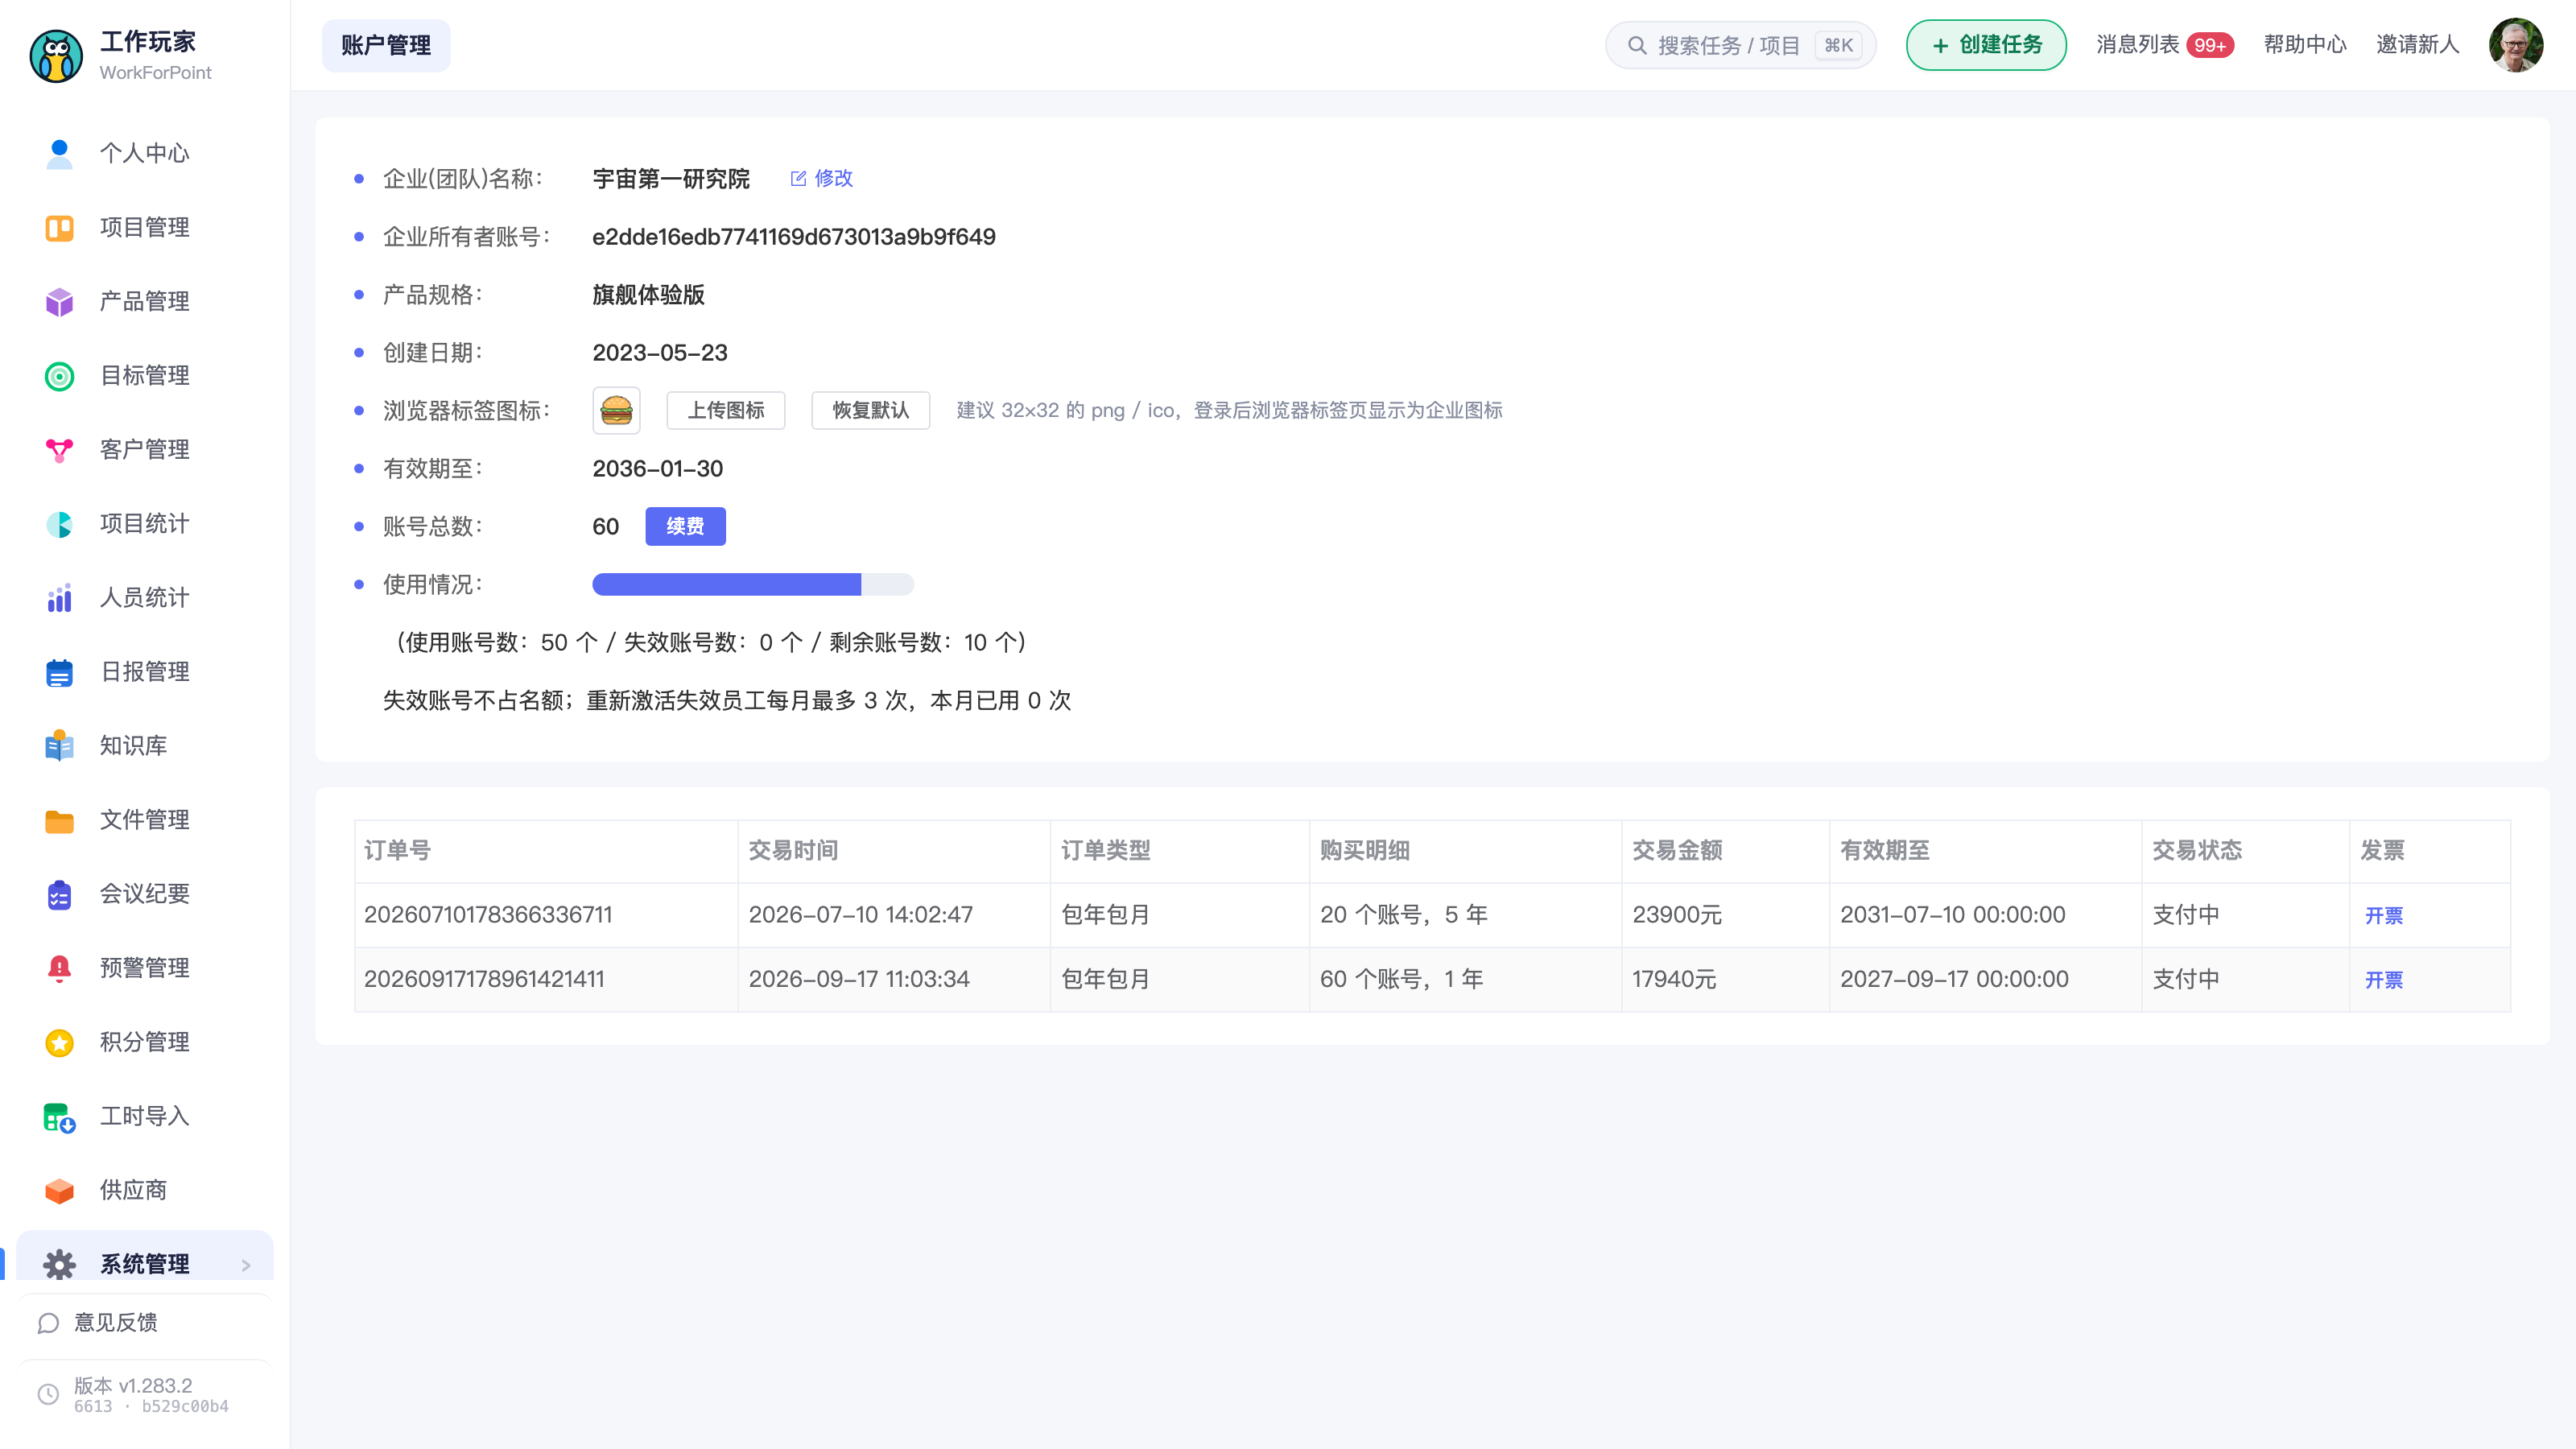2576x1449 pixels.
Task: Click 2026-07-10 14:02:47 transaction time
Action: tap(861, 915)
